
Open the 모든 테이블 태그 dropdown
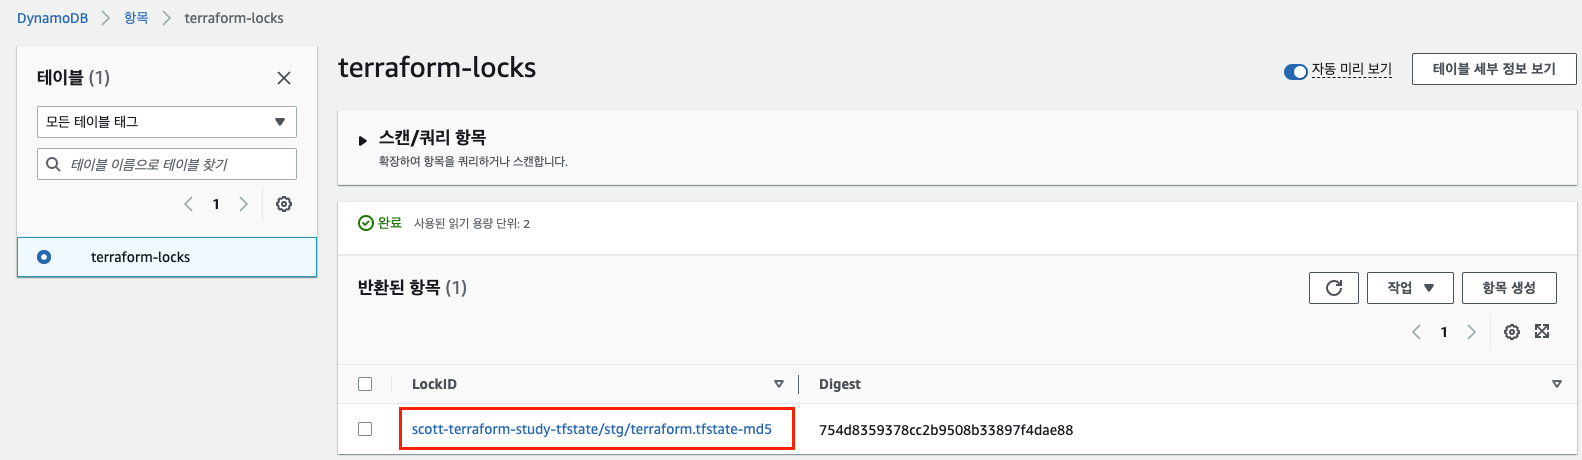click(x=167, y=122)
